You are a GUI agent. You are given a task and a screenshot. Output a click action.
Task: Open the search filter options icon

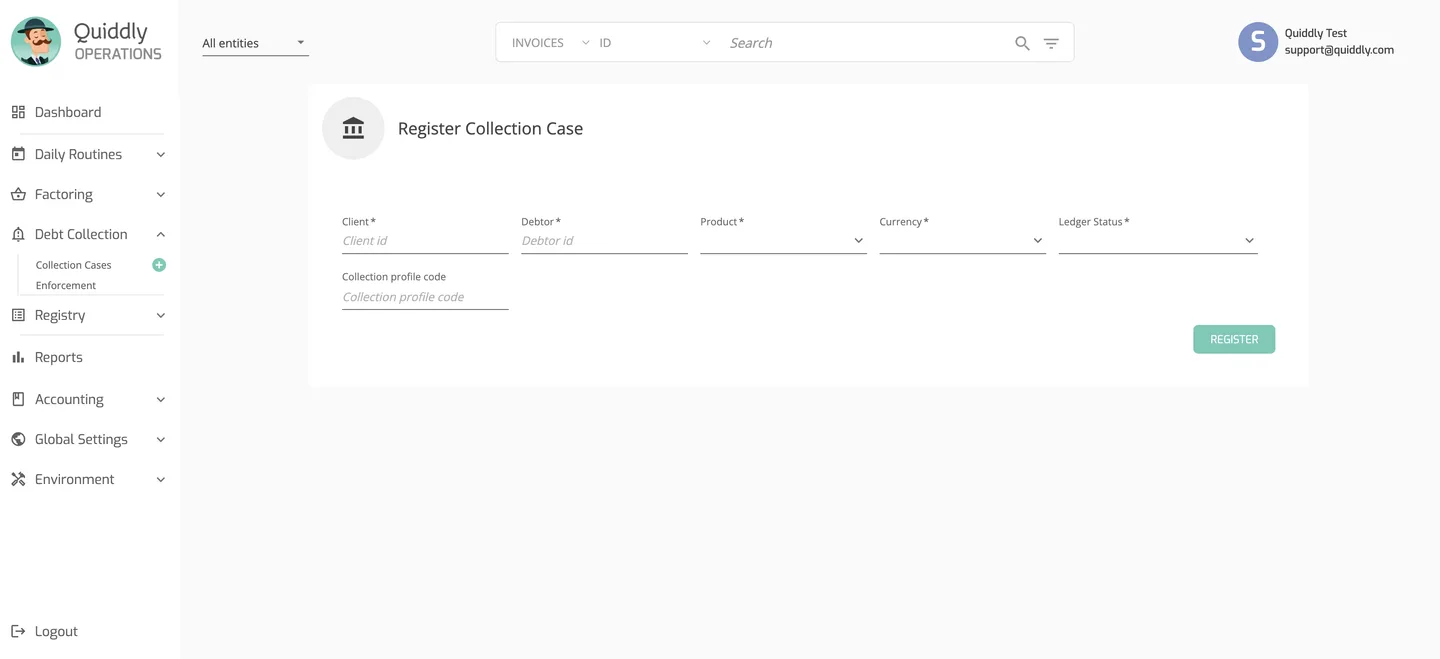tap(1051, 43)
